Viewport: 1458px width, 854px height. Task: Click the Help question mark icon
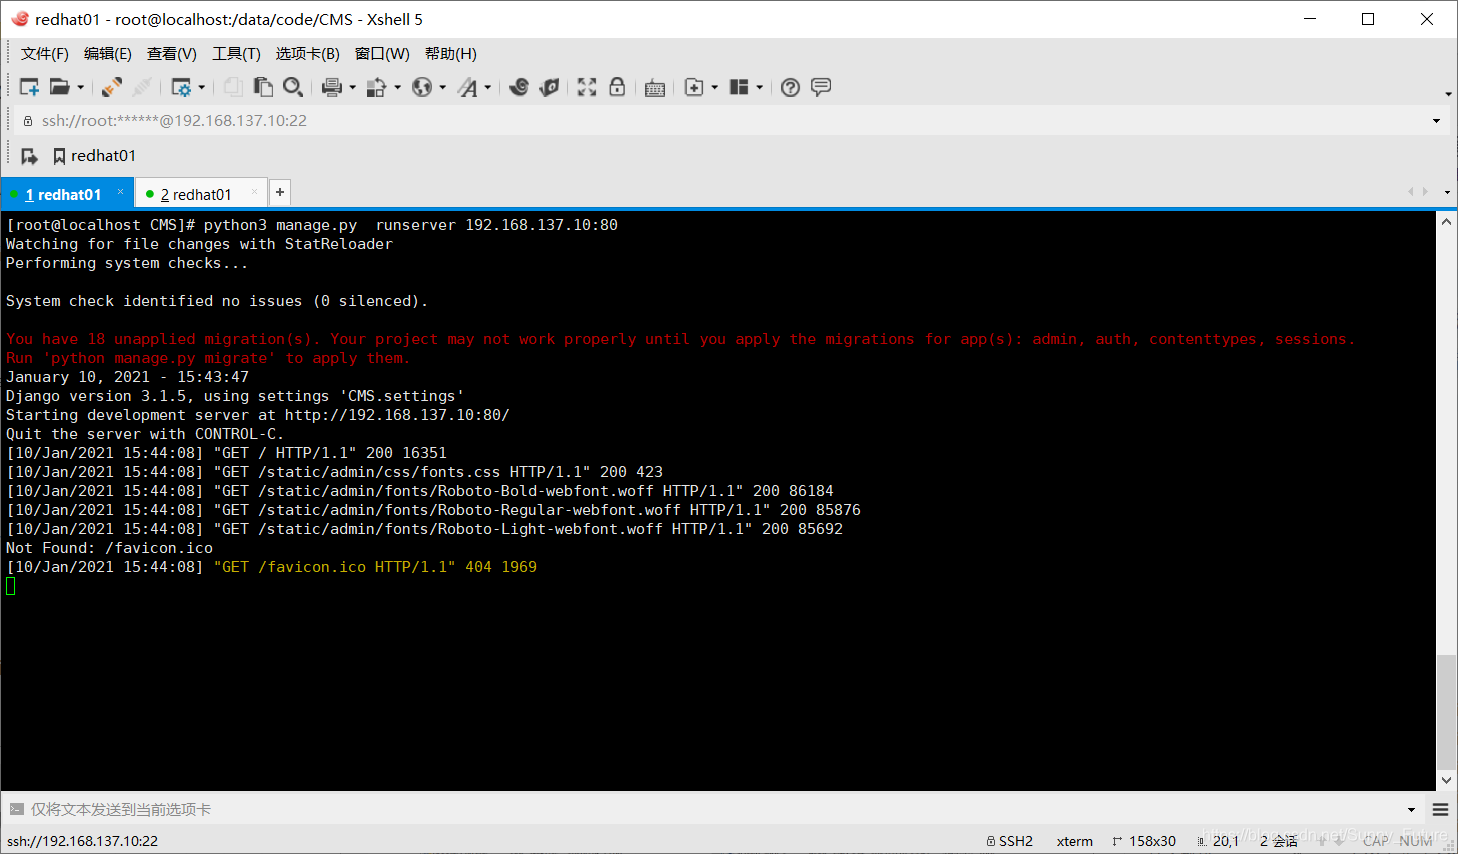790,87
